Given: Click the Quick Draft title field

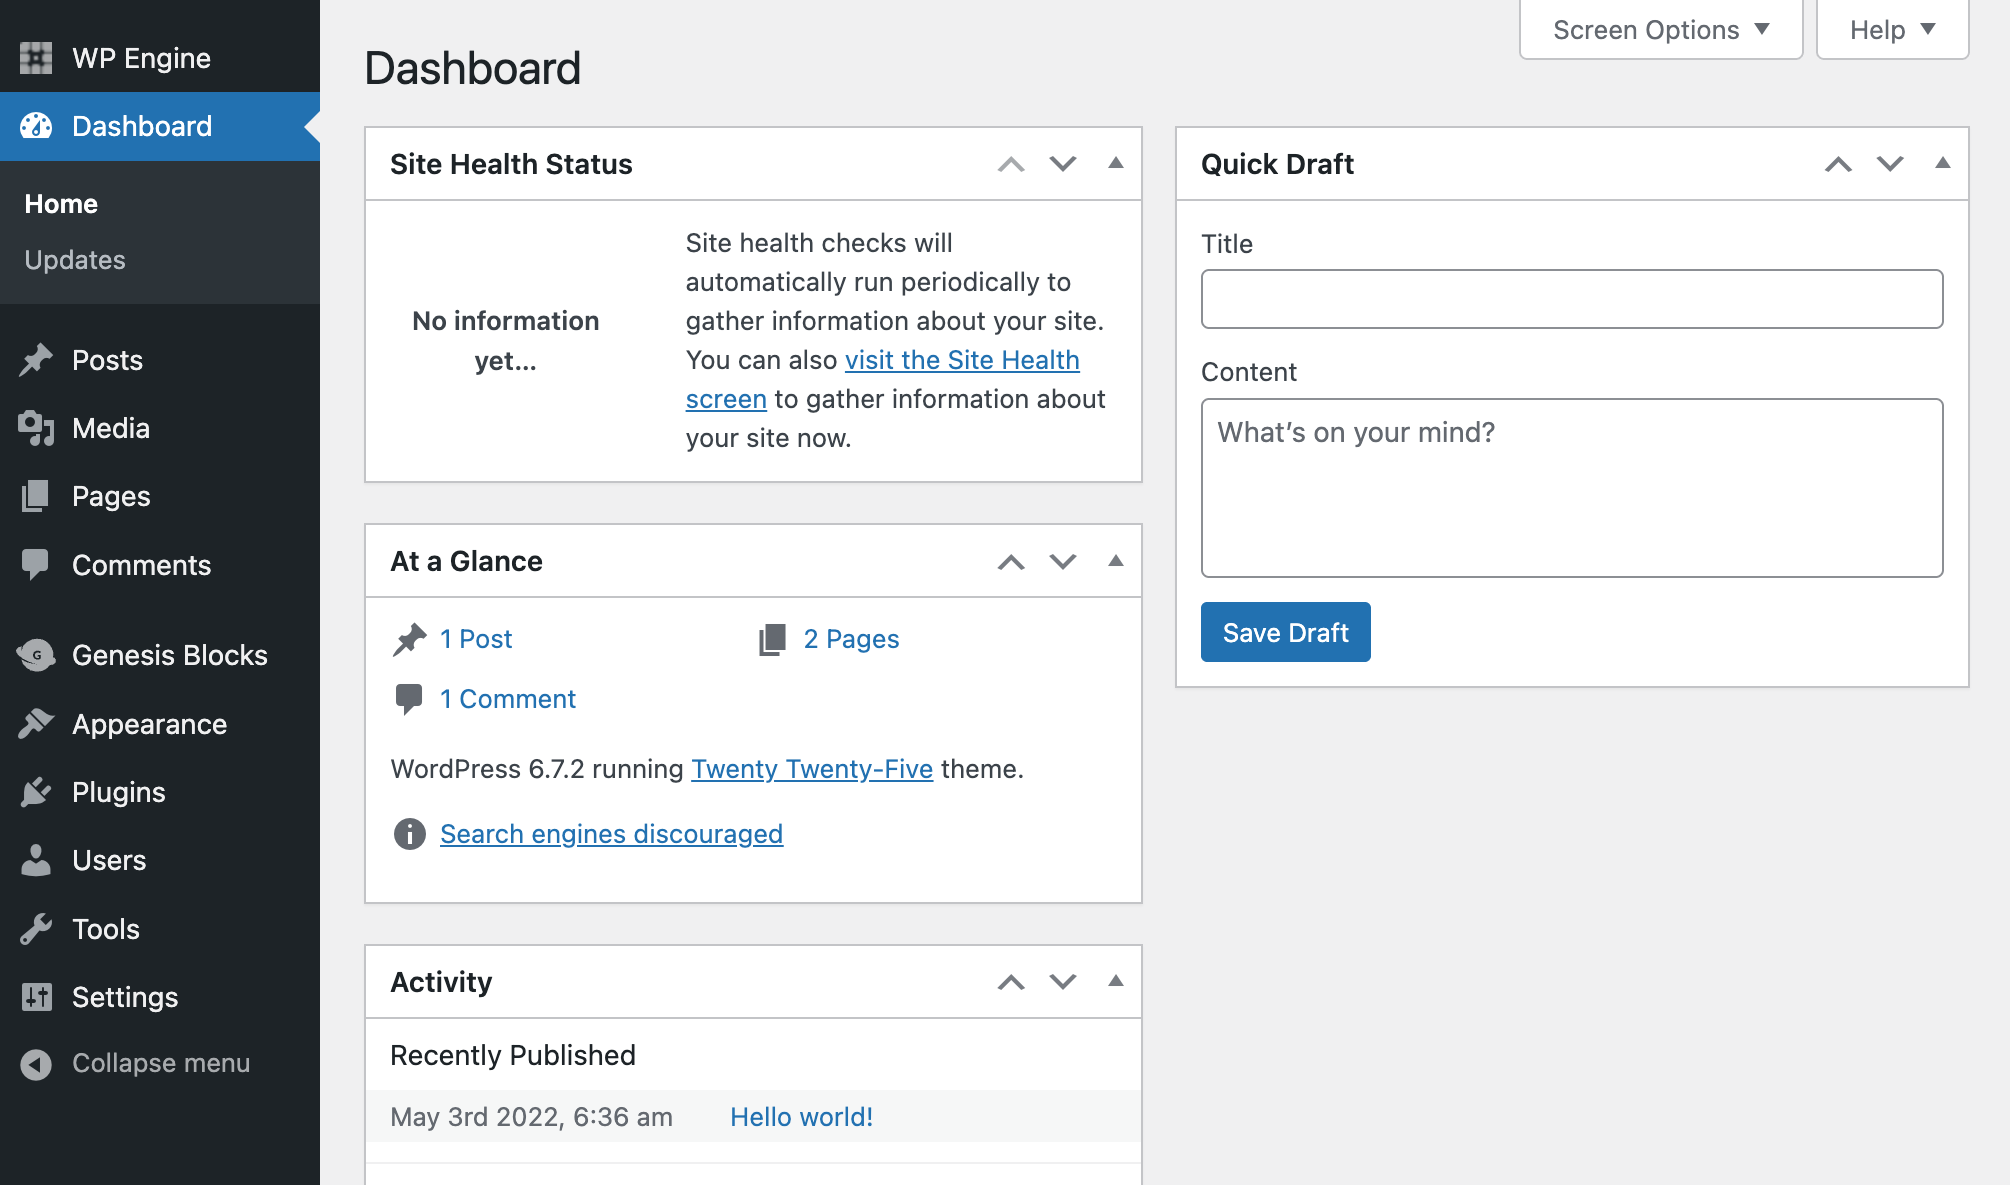Looking at the screenshot, I should click(x=1570, y=298).
